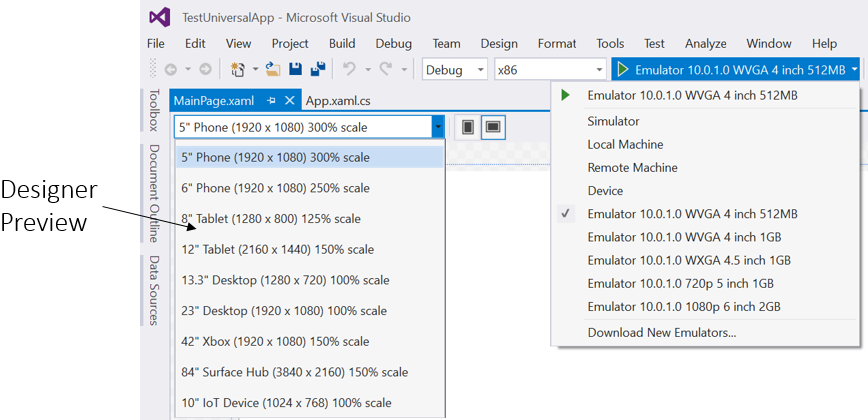The width and height of the screenshot is (868, 420).
Task: Click the Open File folder icon
Action: (273, 69)
